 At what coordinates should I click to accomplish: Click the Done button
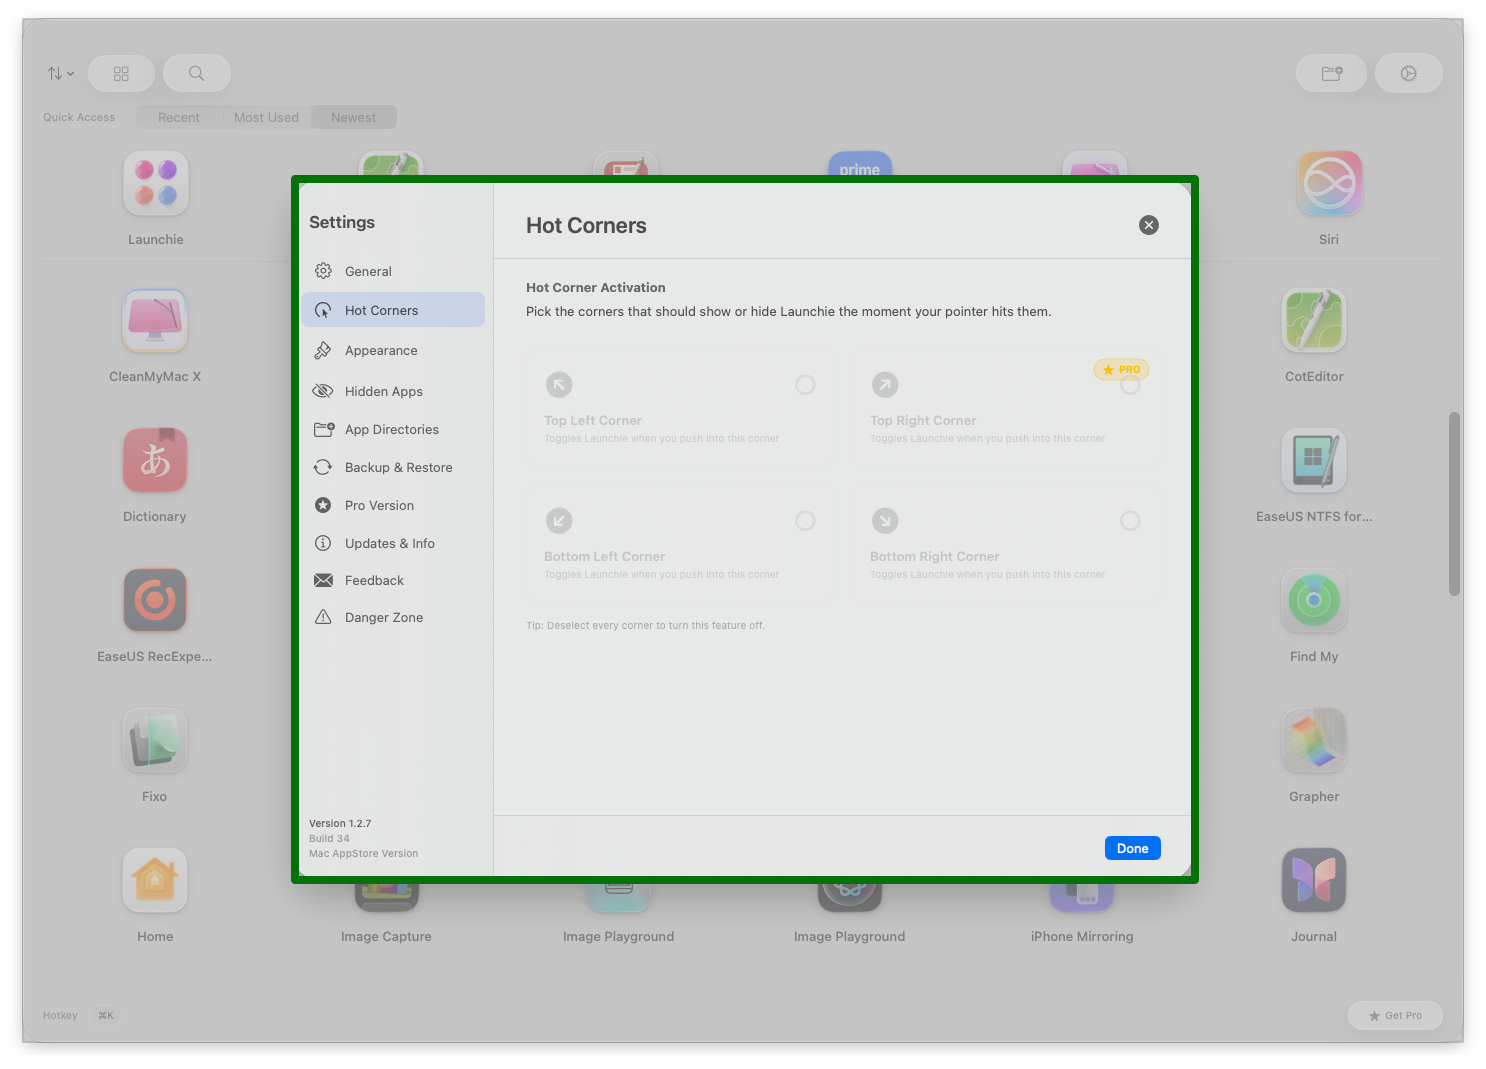1132,848
